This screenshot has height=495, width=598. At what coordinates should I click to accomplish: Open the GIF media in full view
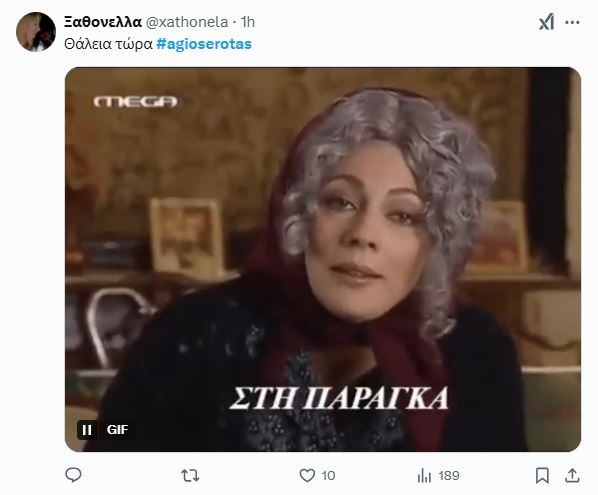coord(323,259)
